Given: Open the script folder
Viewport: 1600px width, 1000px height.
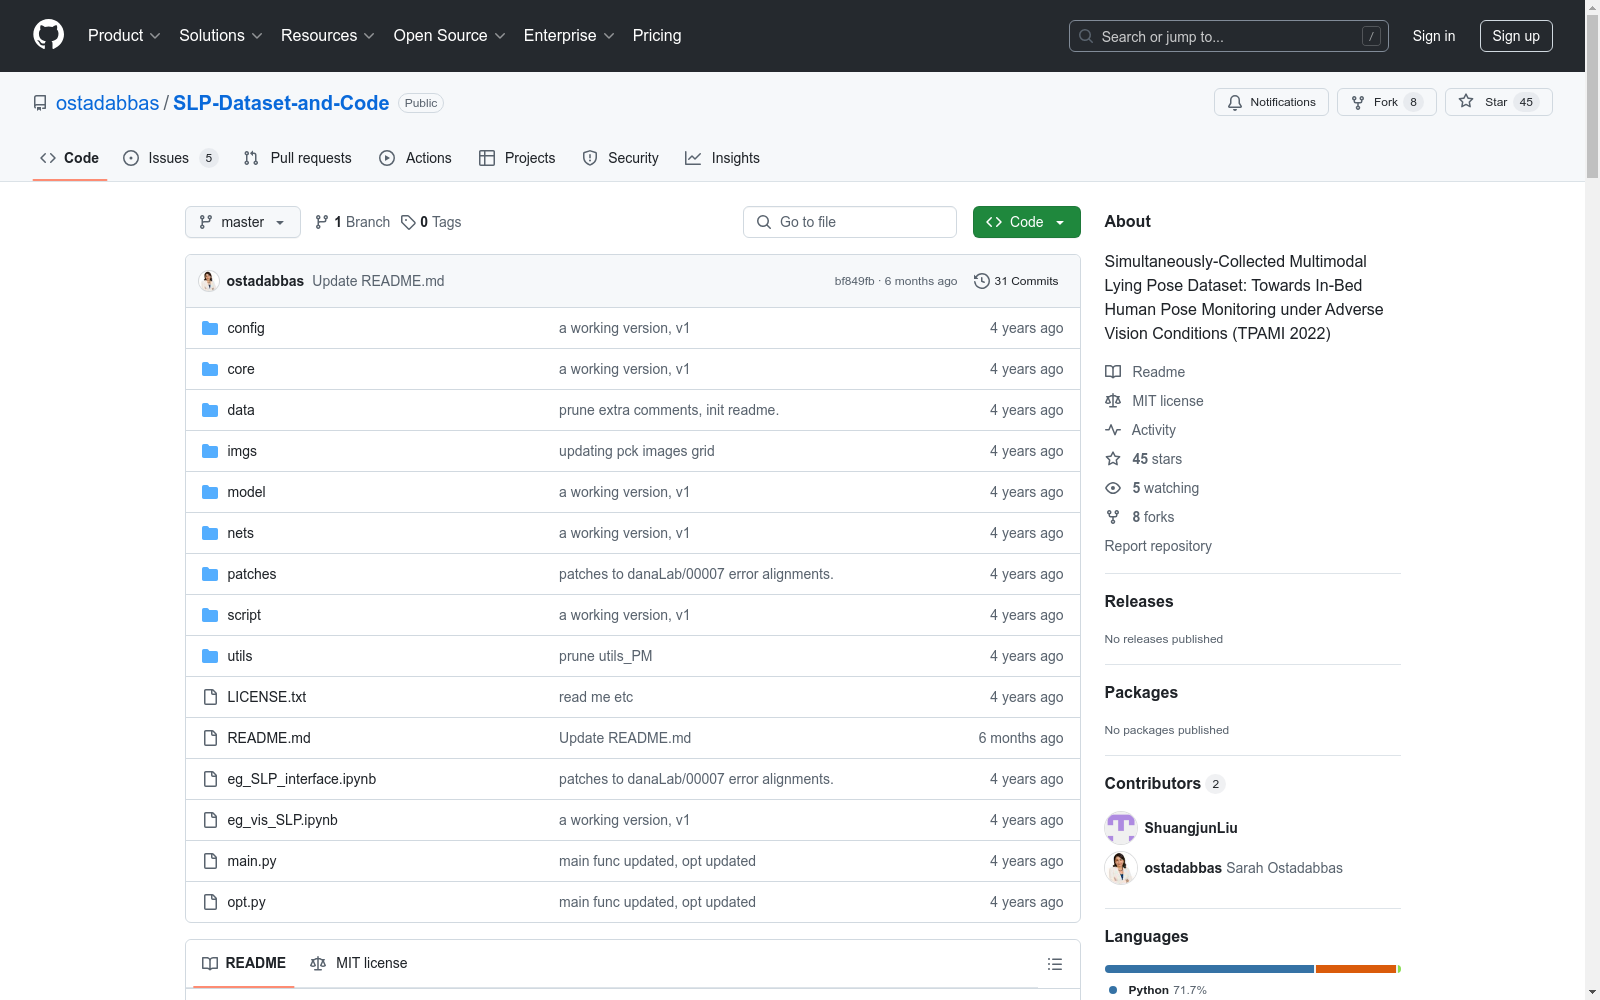Looking at the screenshot, I should pyautogui.click(x=244, y=615).
